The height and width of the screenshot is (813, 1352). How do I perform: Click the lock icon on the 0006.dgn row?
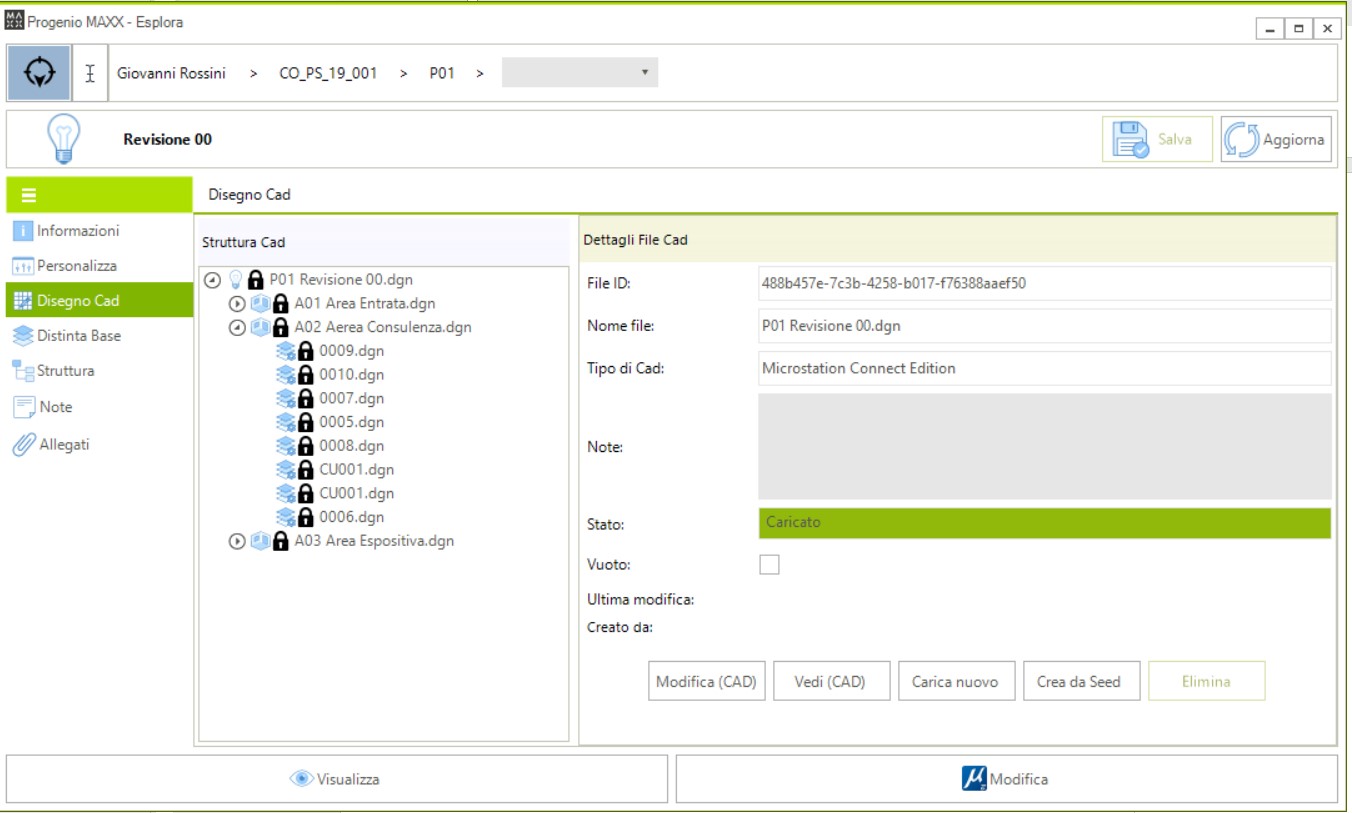pos(306,517)
